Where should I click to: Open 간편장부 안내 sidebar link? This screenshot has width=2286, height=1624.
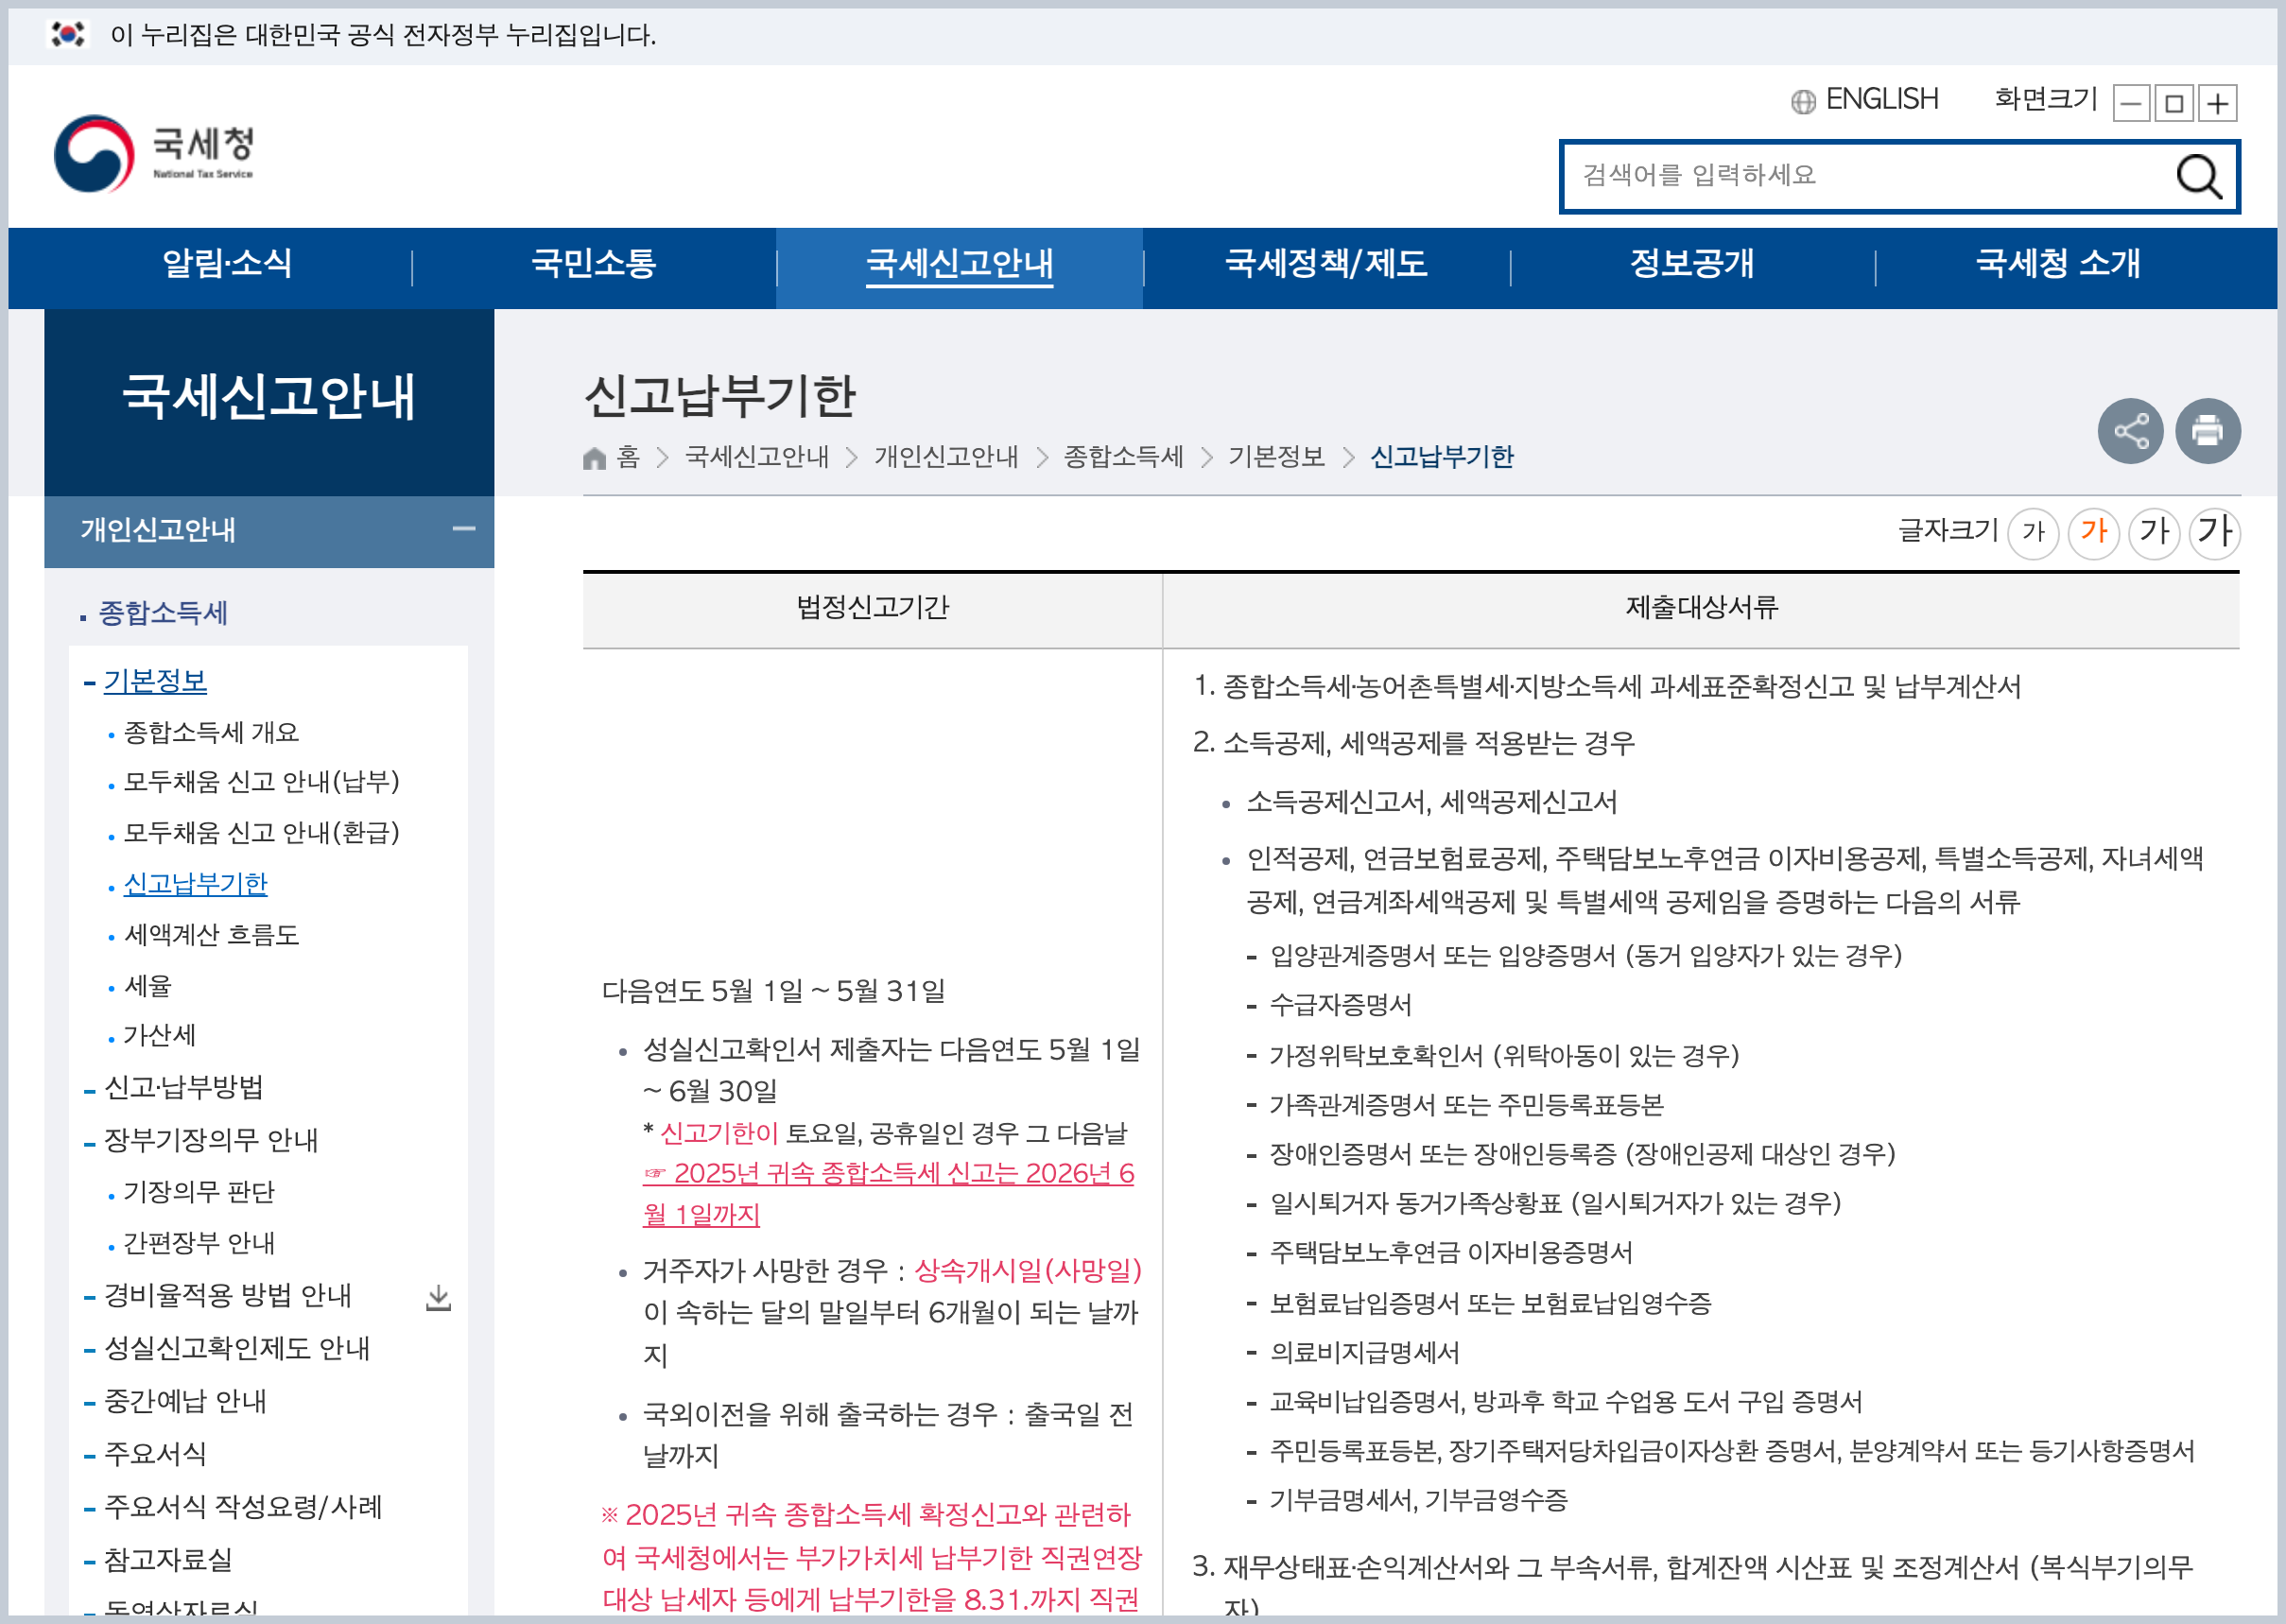tap(199, 1242)
